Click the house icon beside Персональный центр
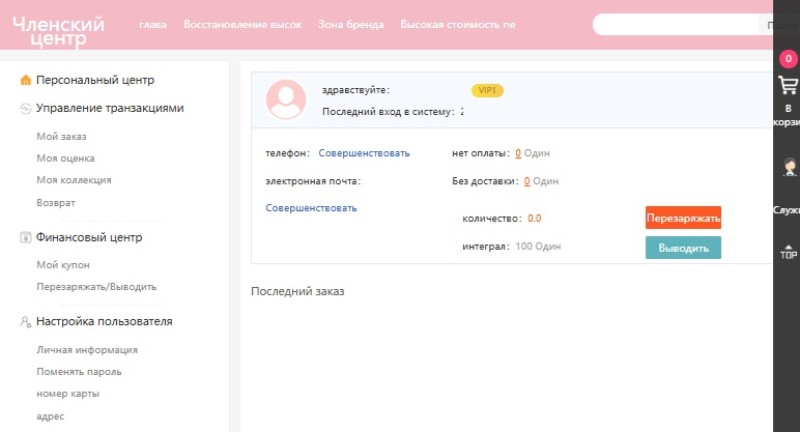800x432 pixels. click(25, 80)
